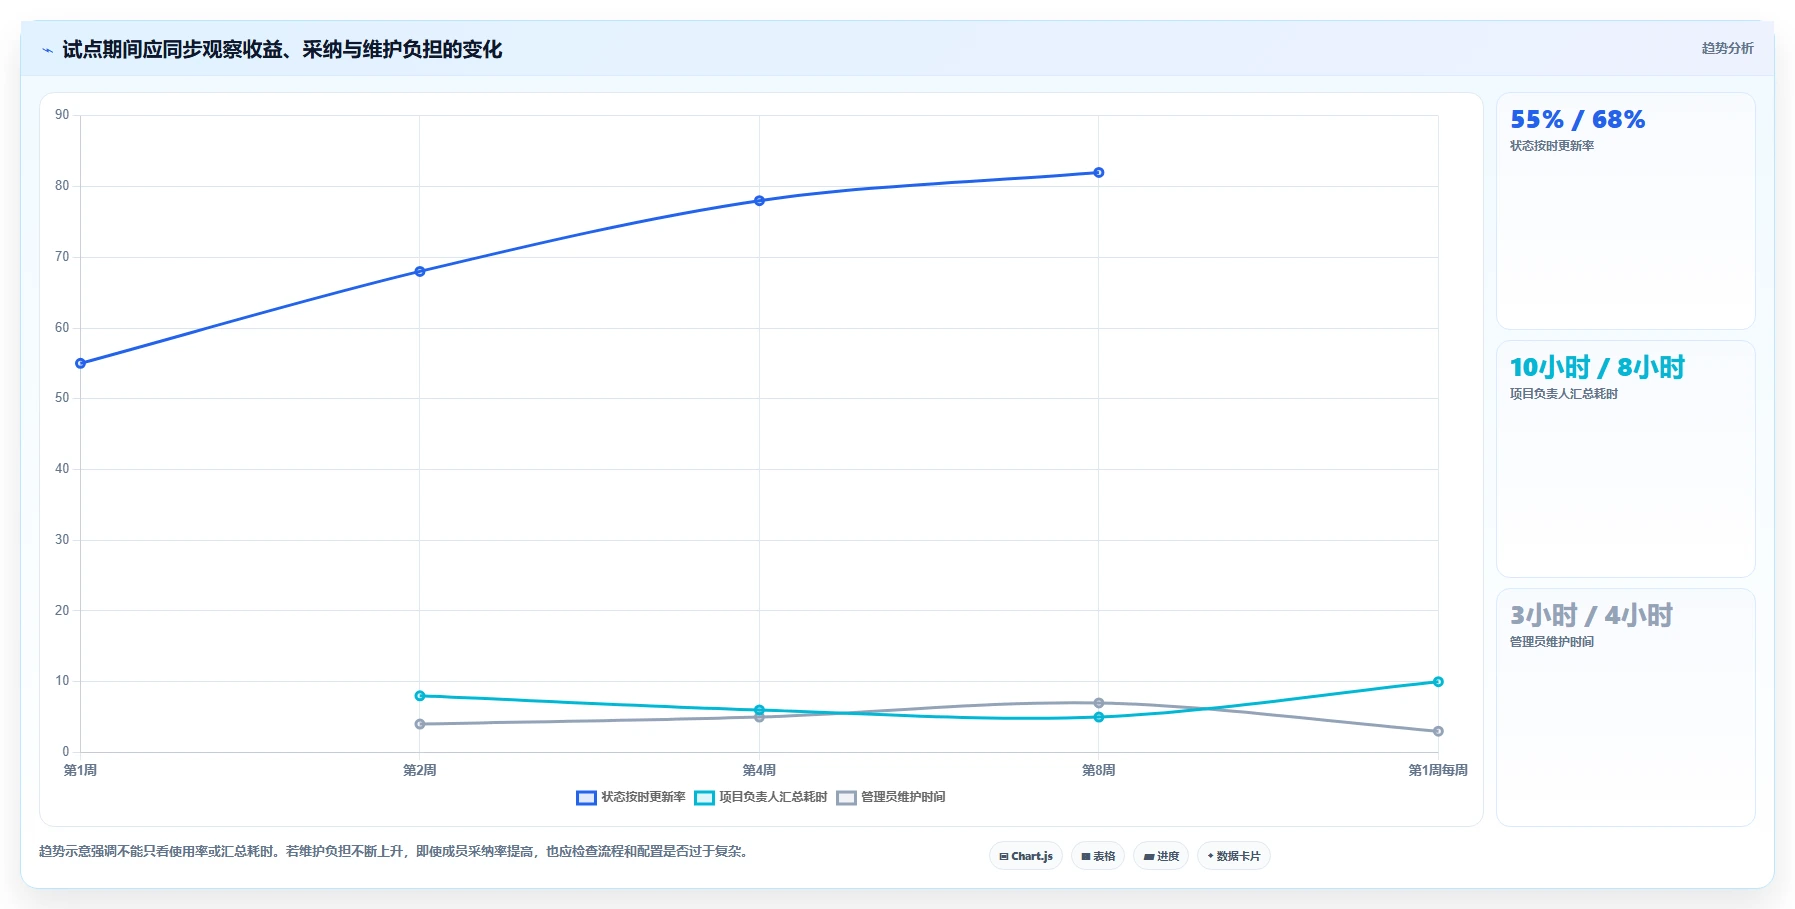The height and width of the screenshot is (909, 1795).
Task: Select the cyan data point at 第1周每周 (10)
Action: pyautogui.click(x=1438, y=681)
